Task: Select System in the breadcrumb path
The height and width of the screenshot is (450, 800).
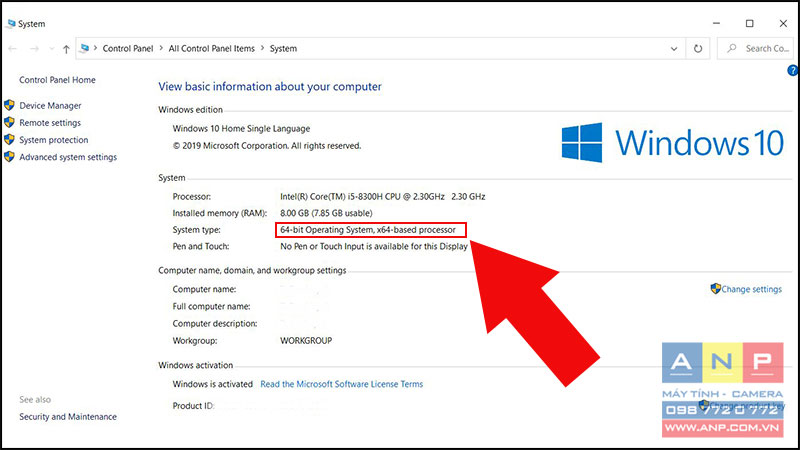Action: click(x=283, y=48)
